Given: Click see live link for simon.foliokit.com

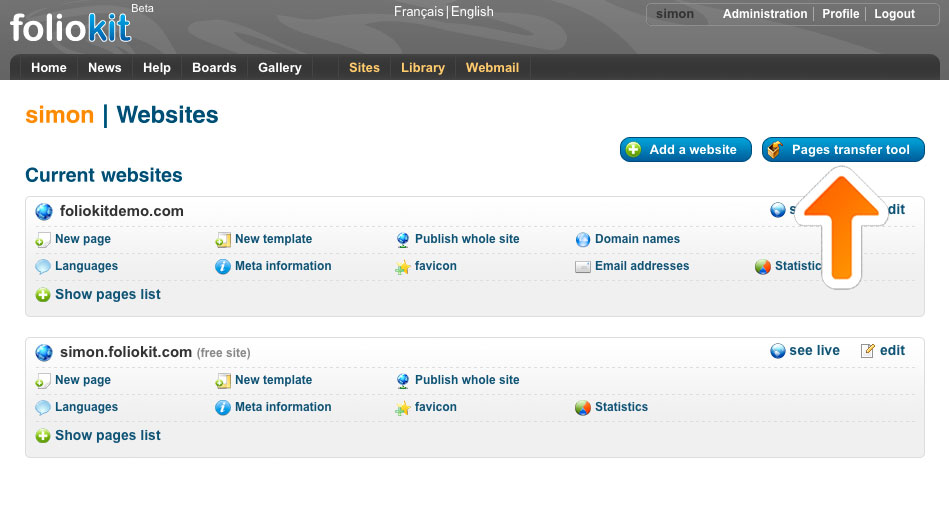Looking at the screenshot, I should click(815, 351).
